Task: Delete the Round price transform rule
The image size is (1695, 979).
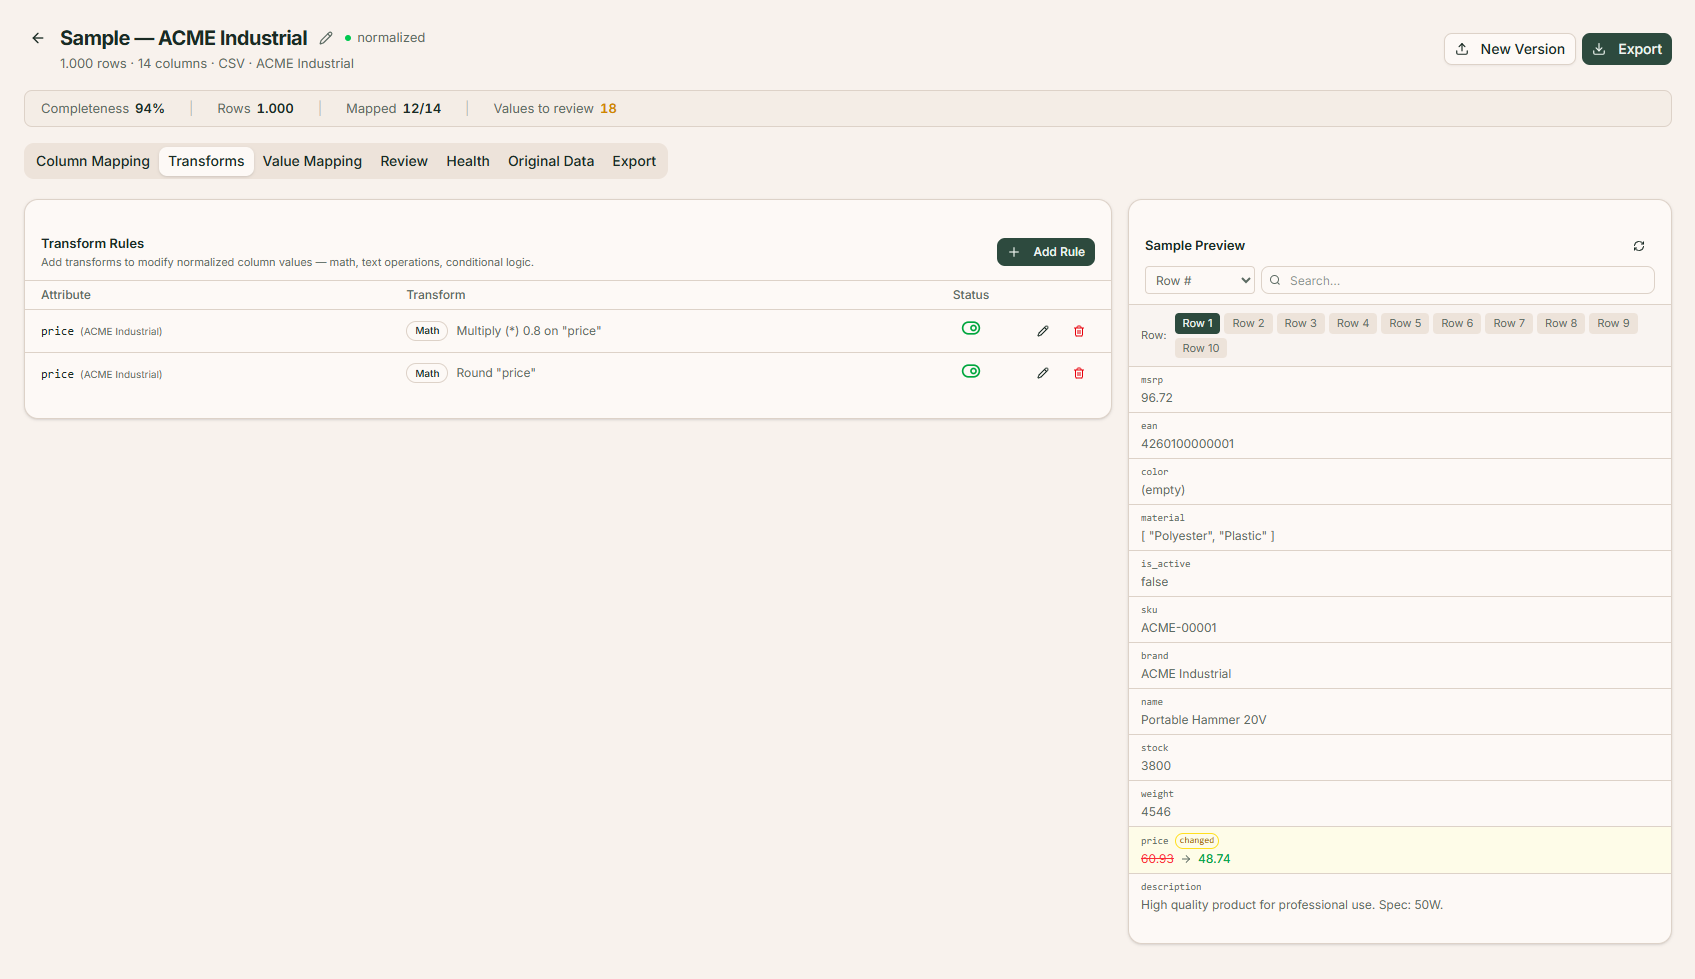Action: 1079,373
